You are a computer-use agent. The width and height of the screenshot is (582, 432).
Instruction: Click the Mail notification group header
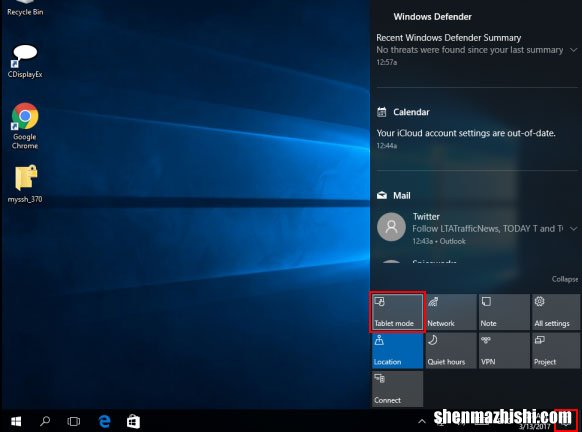click(x=393, y=196)
